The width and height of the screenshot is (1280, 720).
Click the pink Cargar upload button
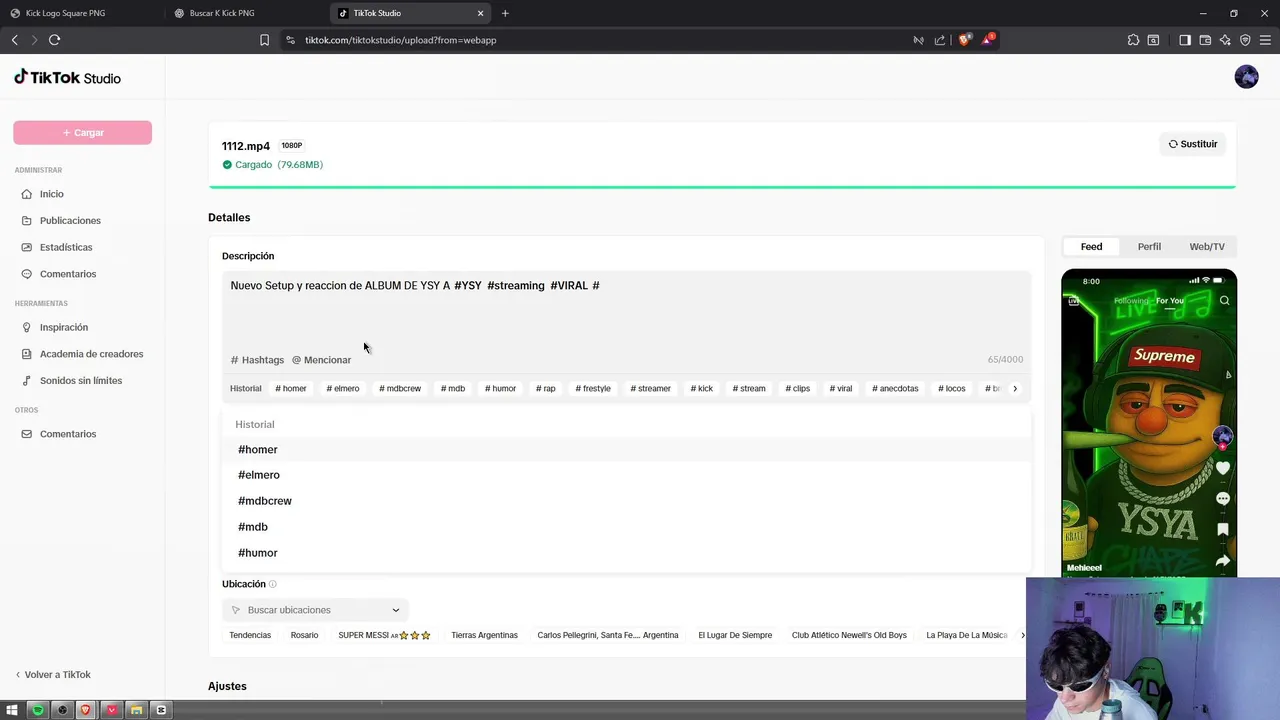pos(82,132)
